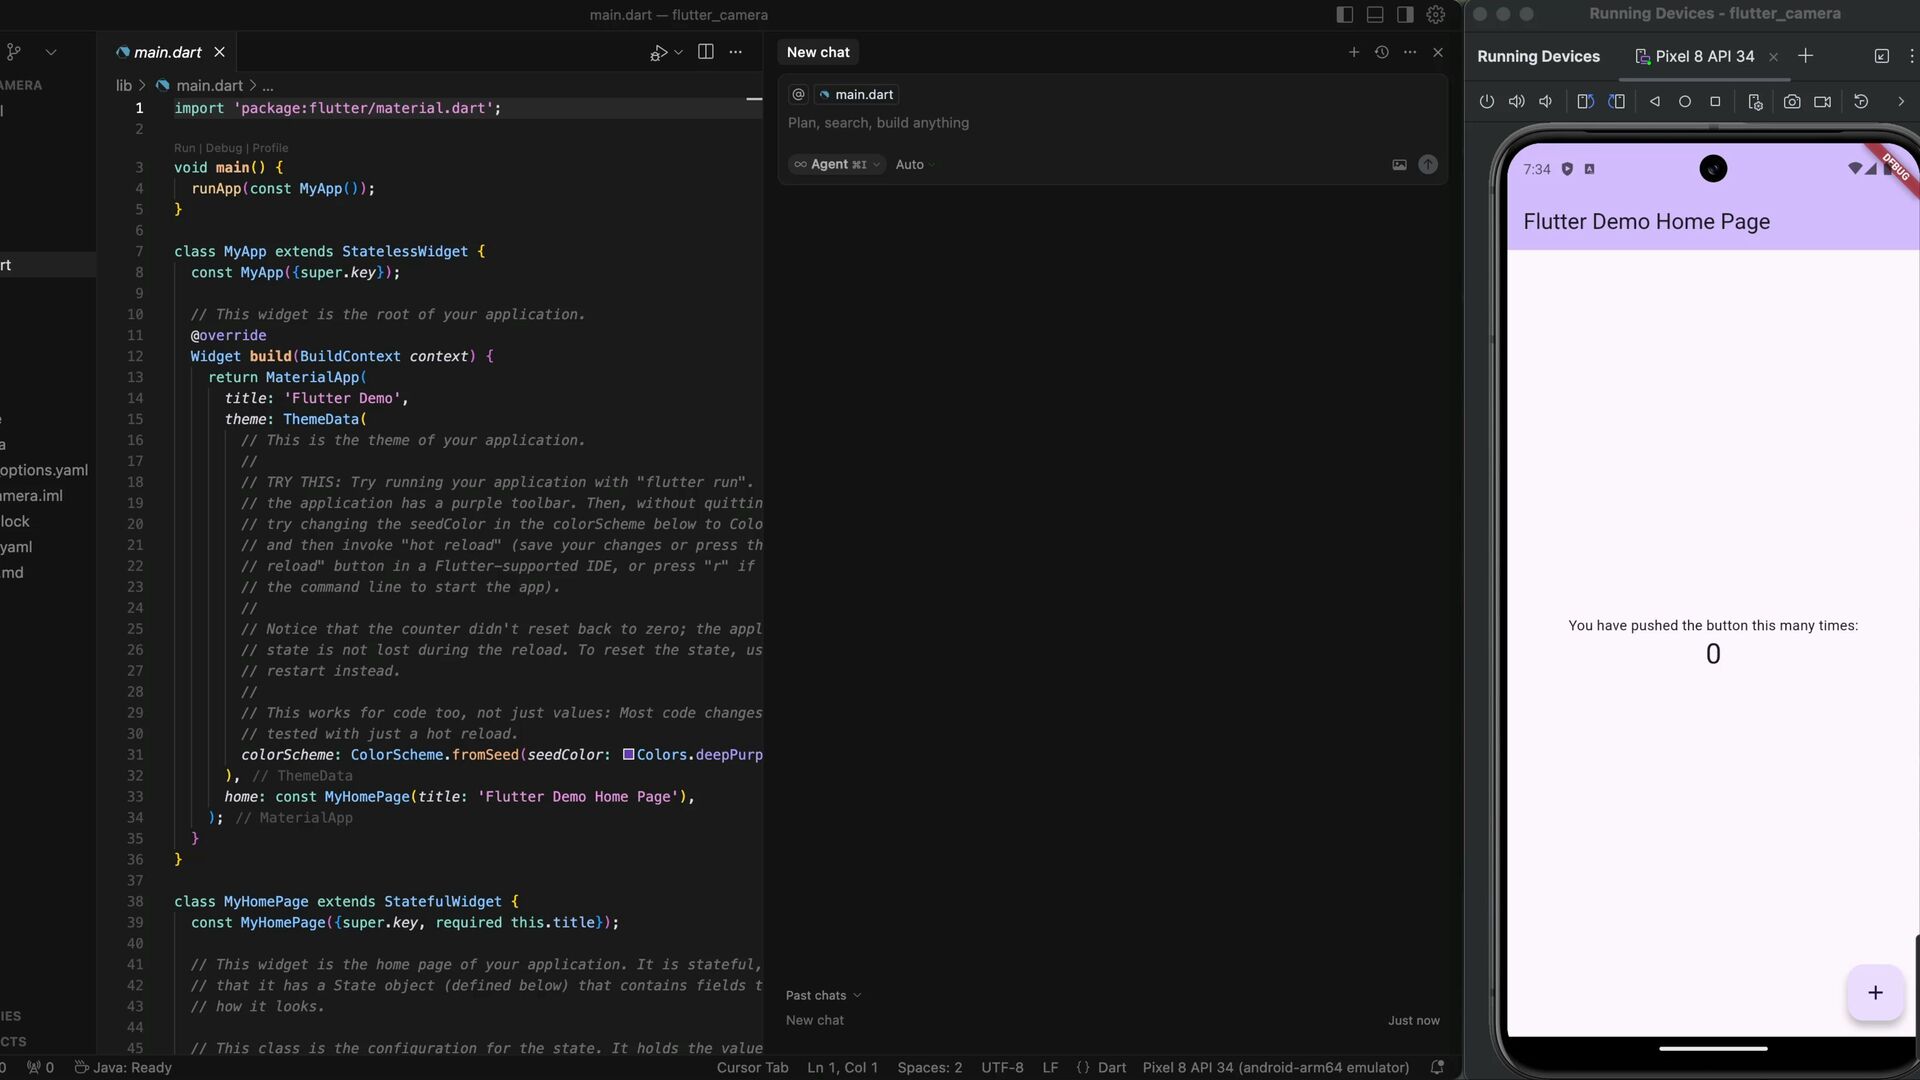Screen dimensions: 1920x1080
Task: Start screen recording with video camera icon
Action: pos(1823,102)
